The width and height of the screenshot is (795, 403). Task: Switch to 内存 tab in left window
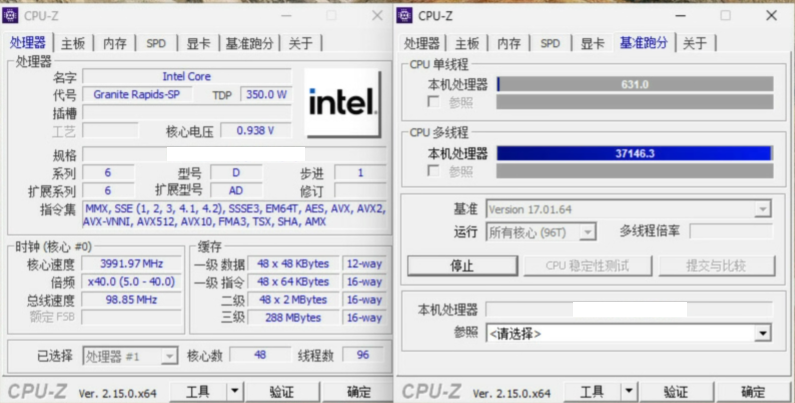pos(115,44)
